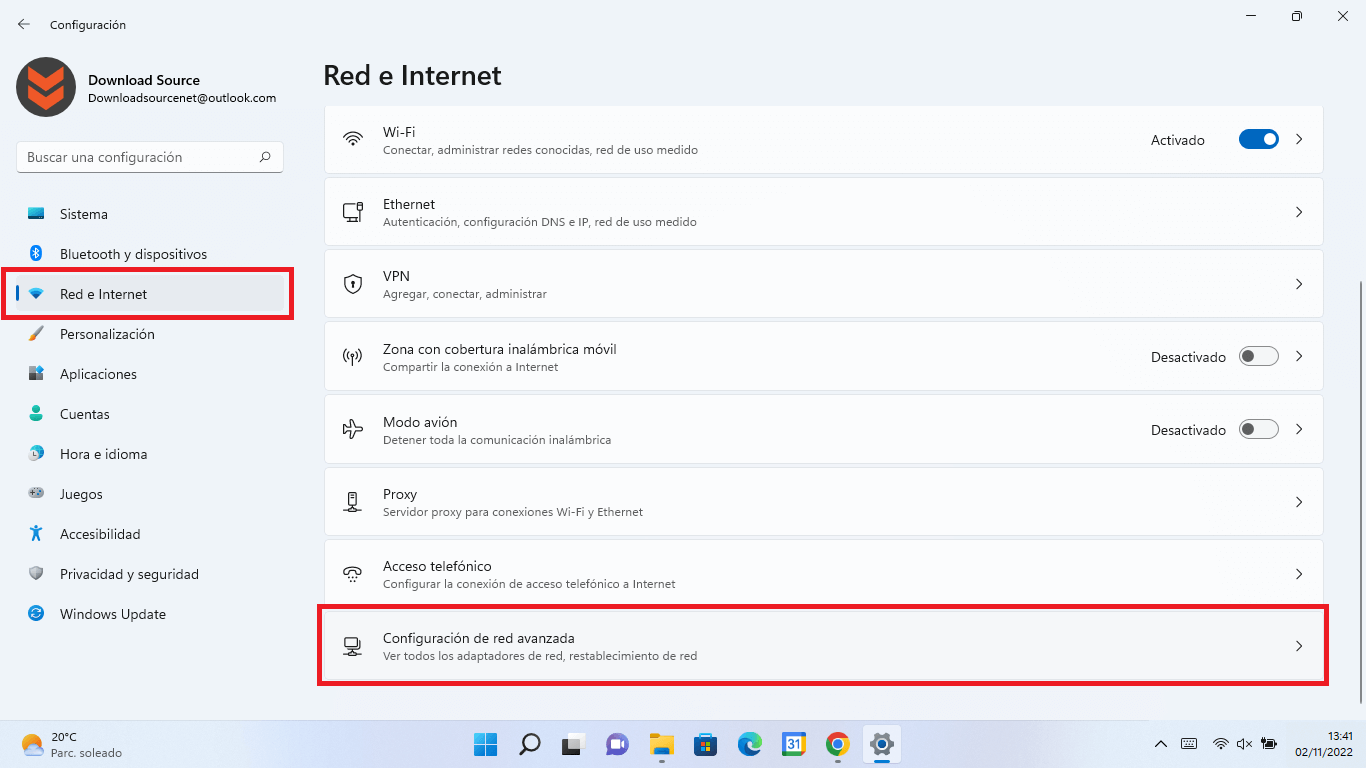Click the Proxy server icon
Viewport: 1366px width, 768px height.
pyautogui.click(x=352, y=502)
